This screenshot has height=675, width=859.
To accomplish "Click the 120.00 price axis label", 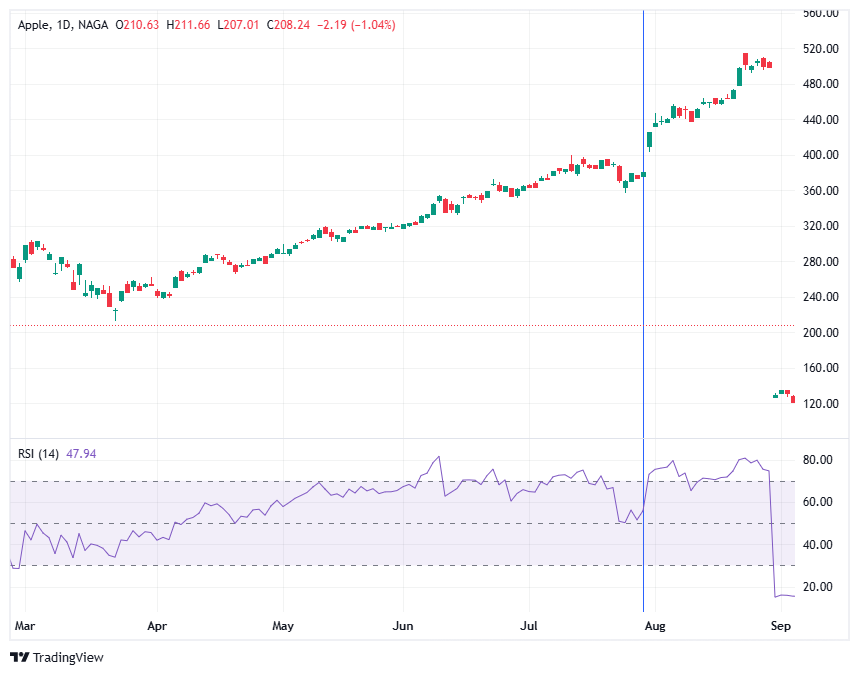I will point(819,403).
